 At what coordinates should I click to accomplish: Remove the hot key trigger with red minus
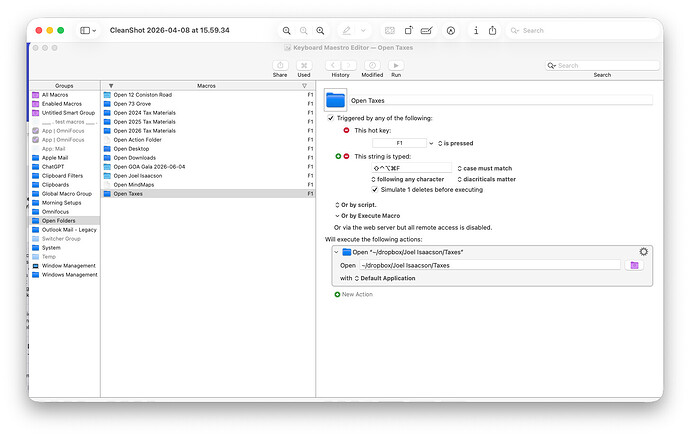tap(346, 130)
